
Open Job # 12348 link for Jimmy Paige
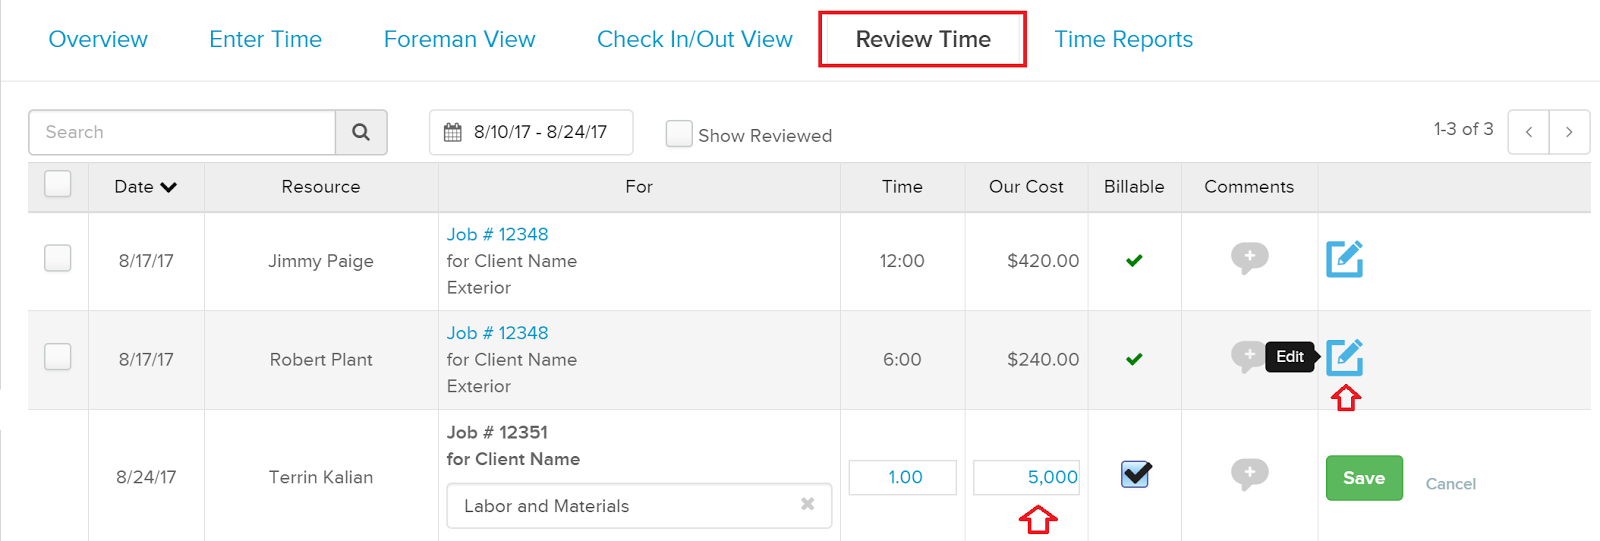point(497,234)
